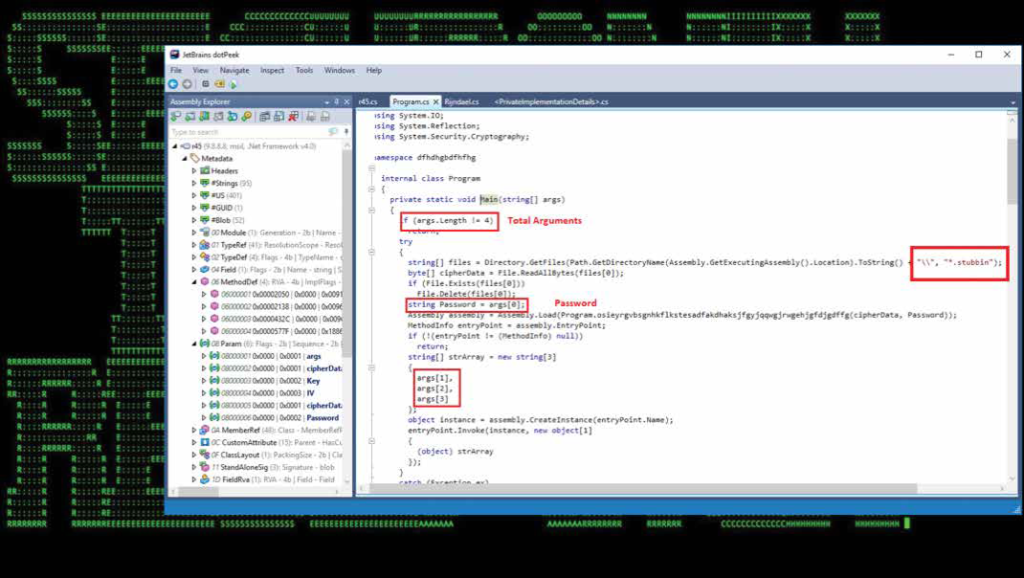Click the Navigate Forward arrow in toolbar
Screen dimensions: 1024x578
(186, 85)
